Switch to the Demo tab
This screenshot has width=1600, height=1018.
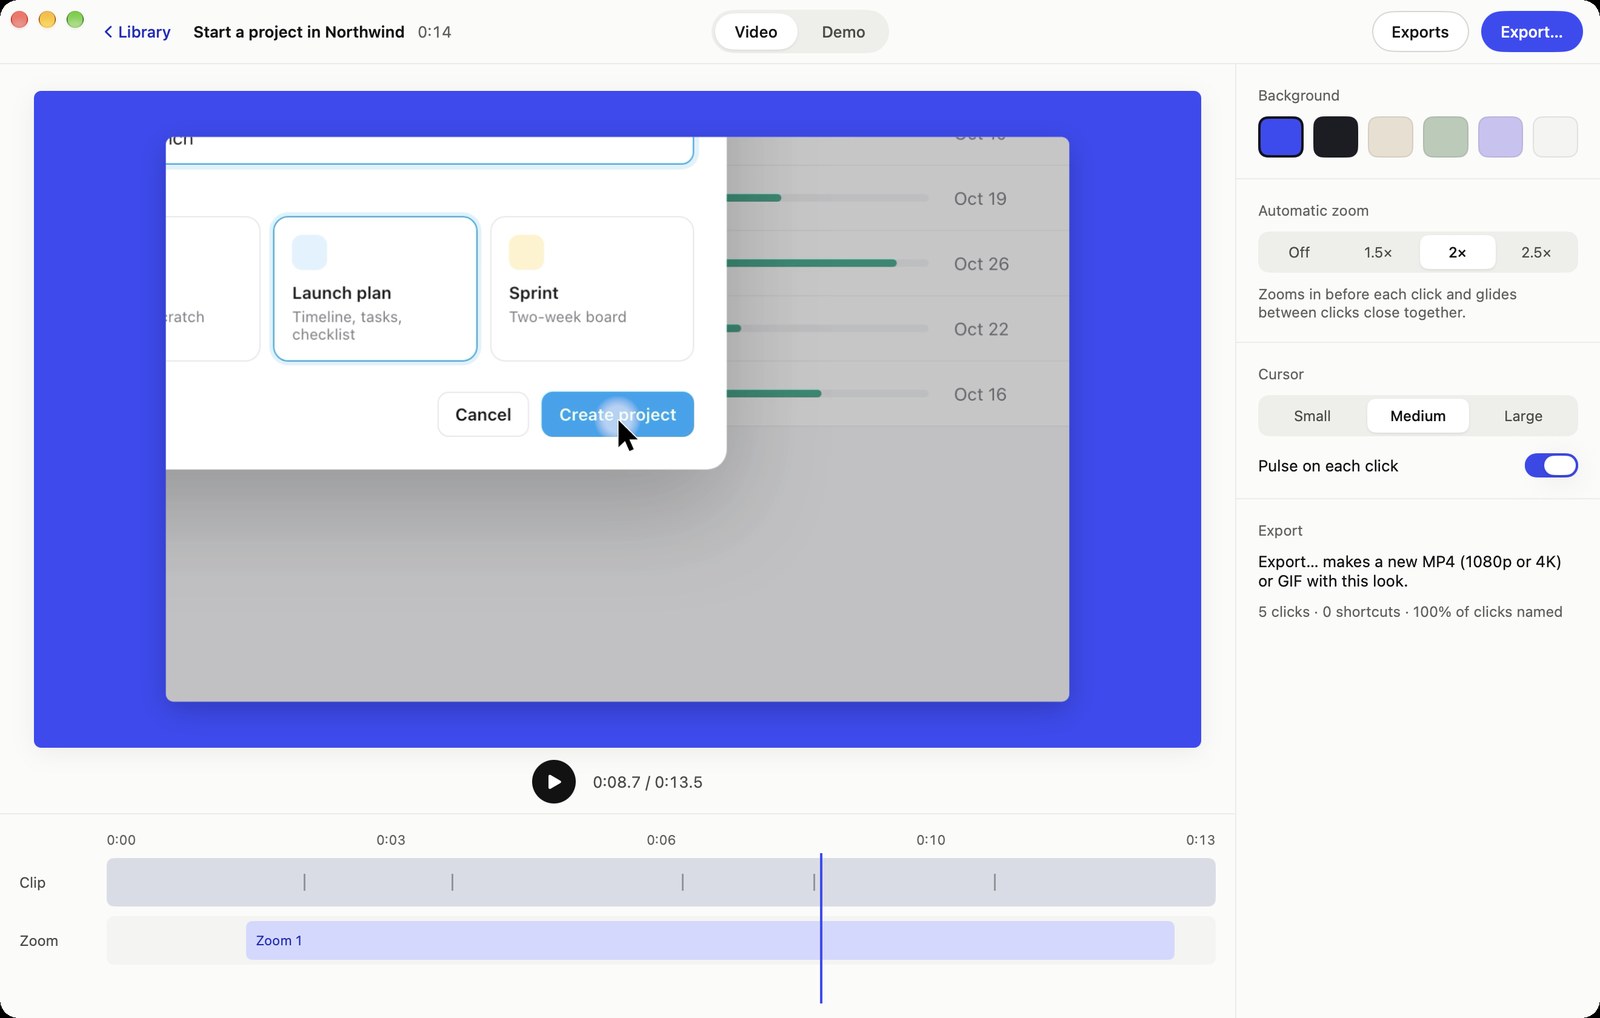tap(843, 32)
